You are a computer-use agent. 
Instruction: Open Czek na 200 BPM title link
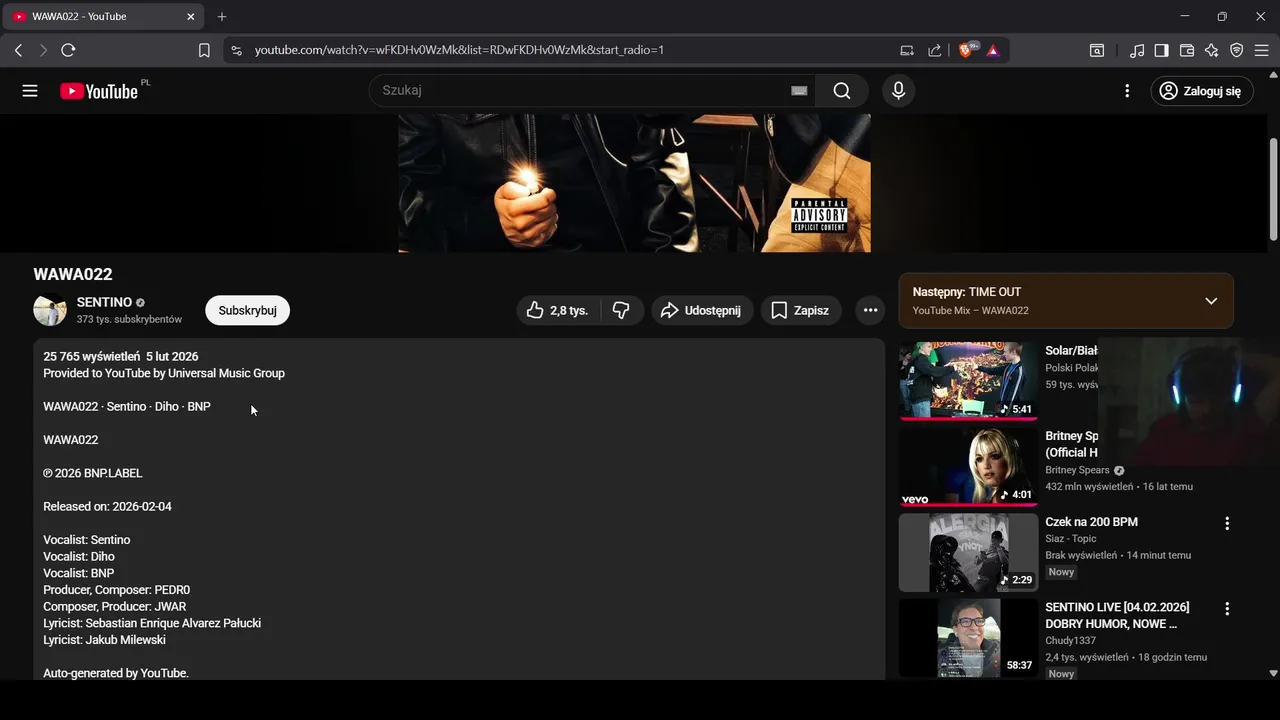[1091, 522]
